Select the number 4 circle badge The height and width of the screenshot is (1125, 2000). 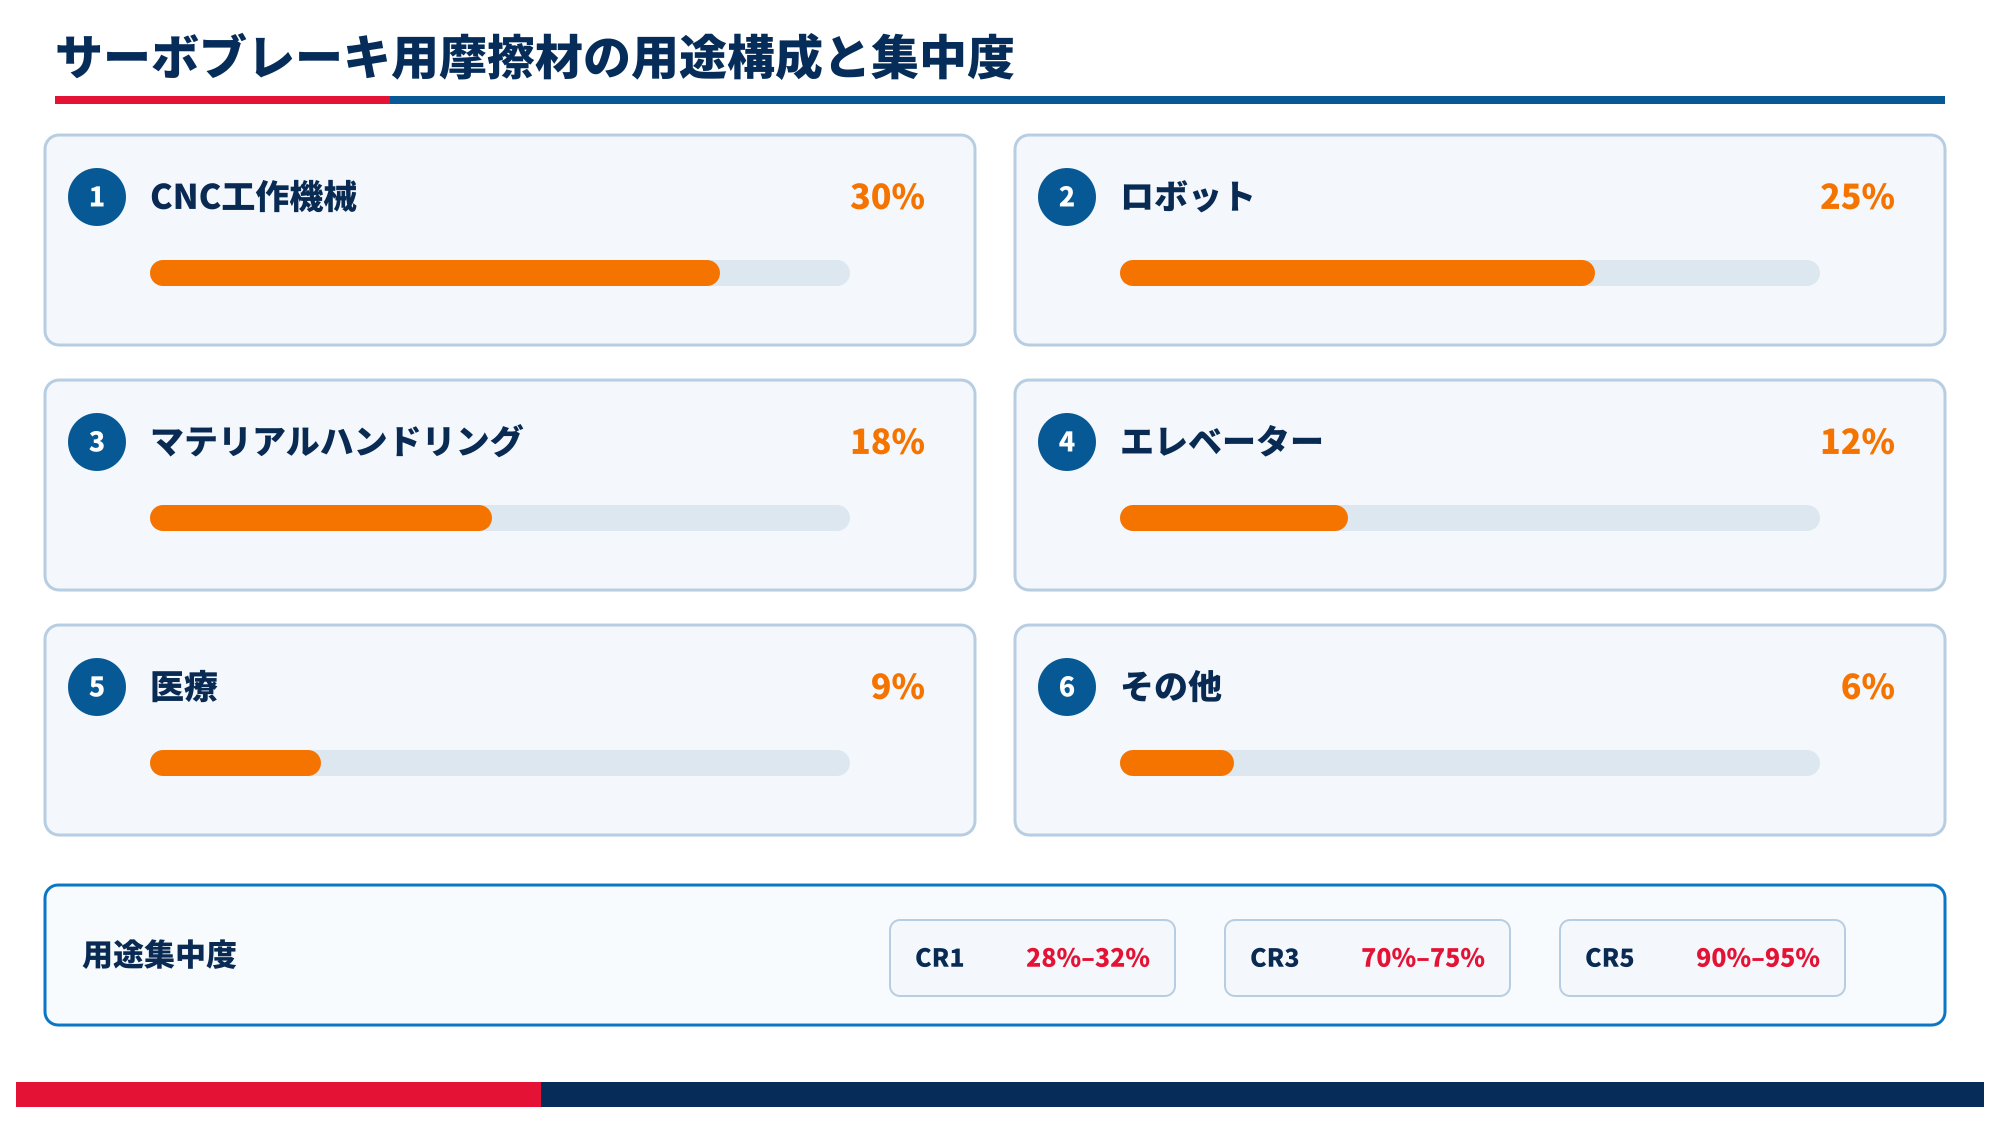pos(1067,442)
